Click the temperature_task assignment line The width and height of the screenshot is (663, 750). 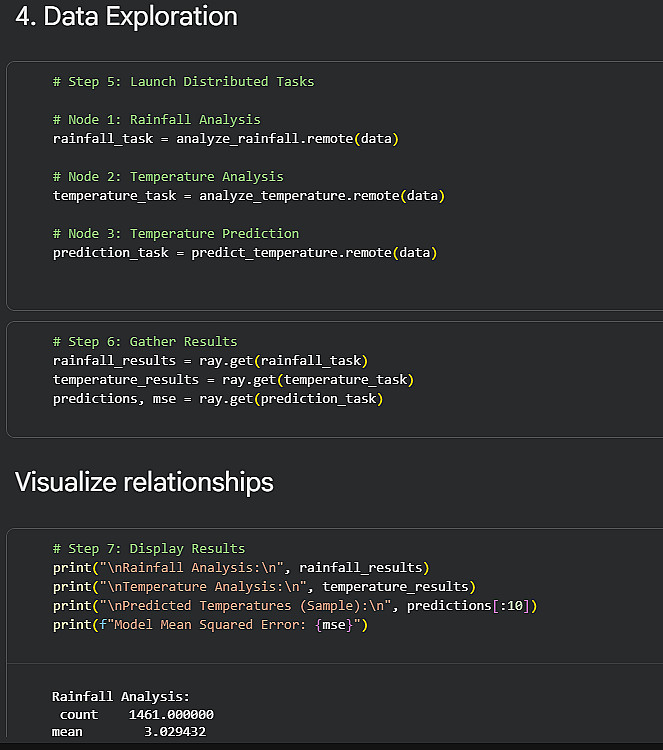click(x=248, y=195)
